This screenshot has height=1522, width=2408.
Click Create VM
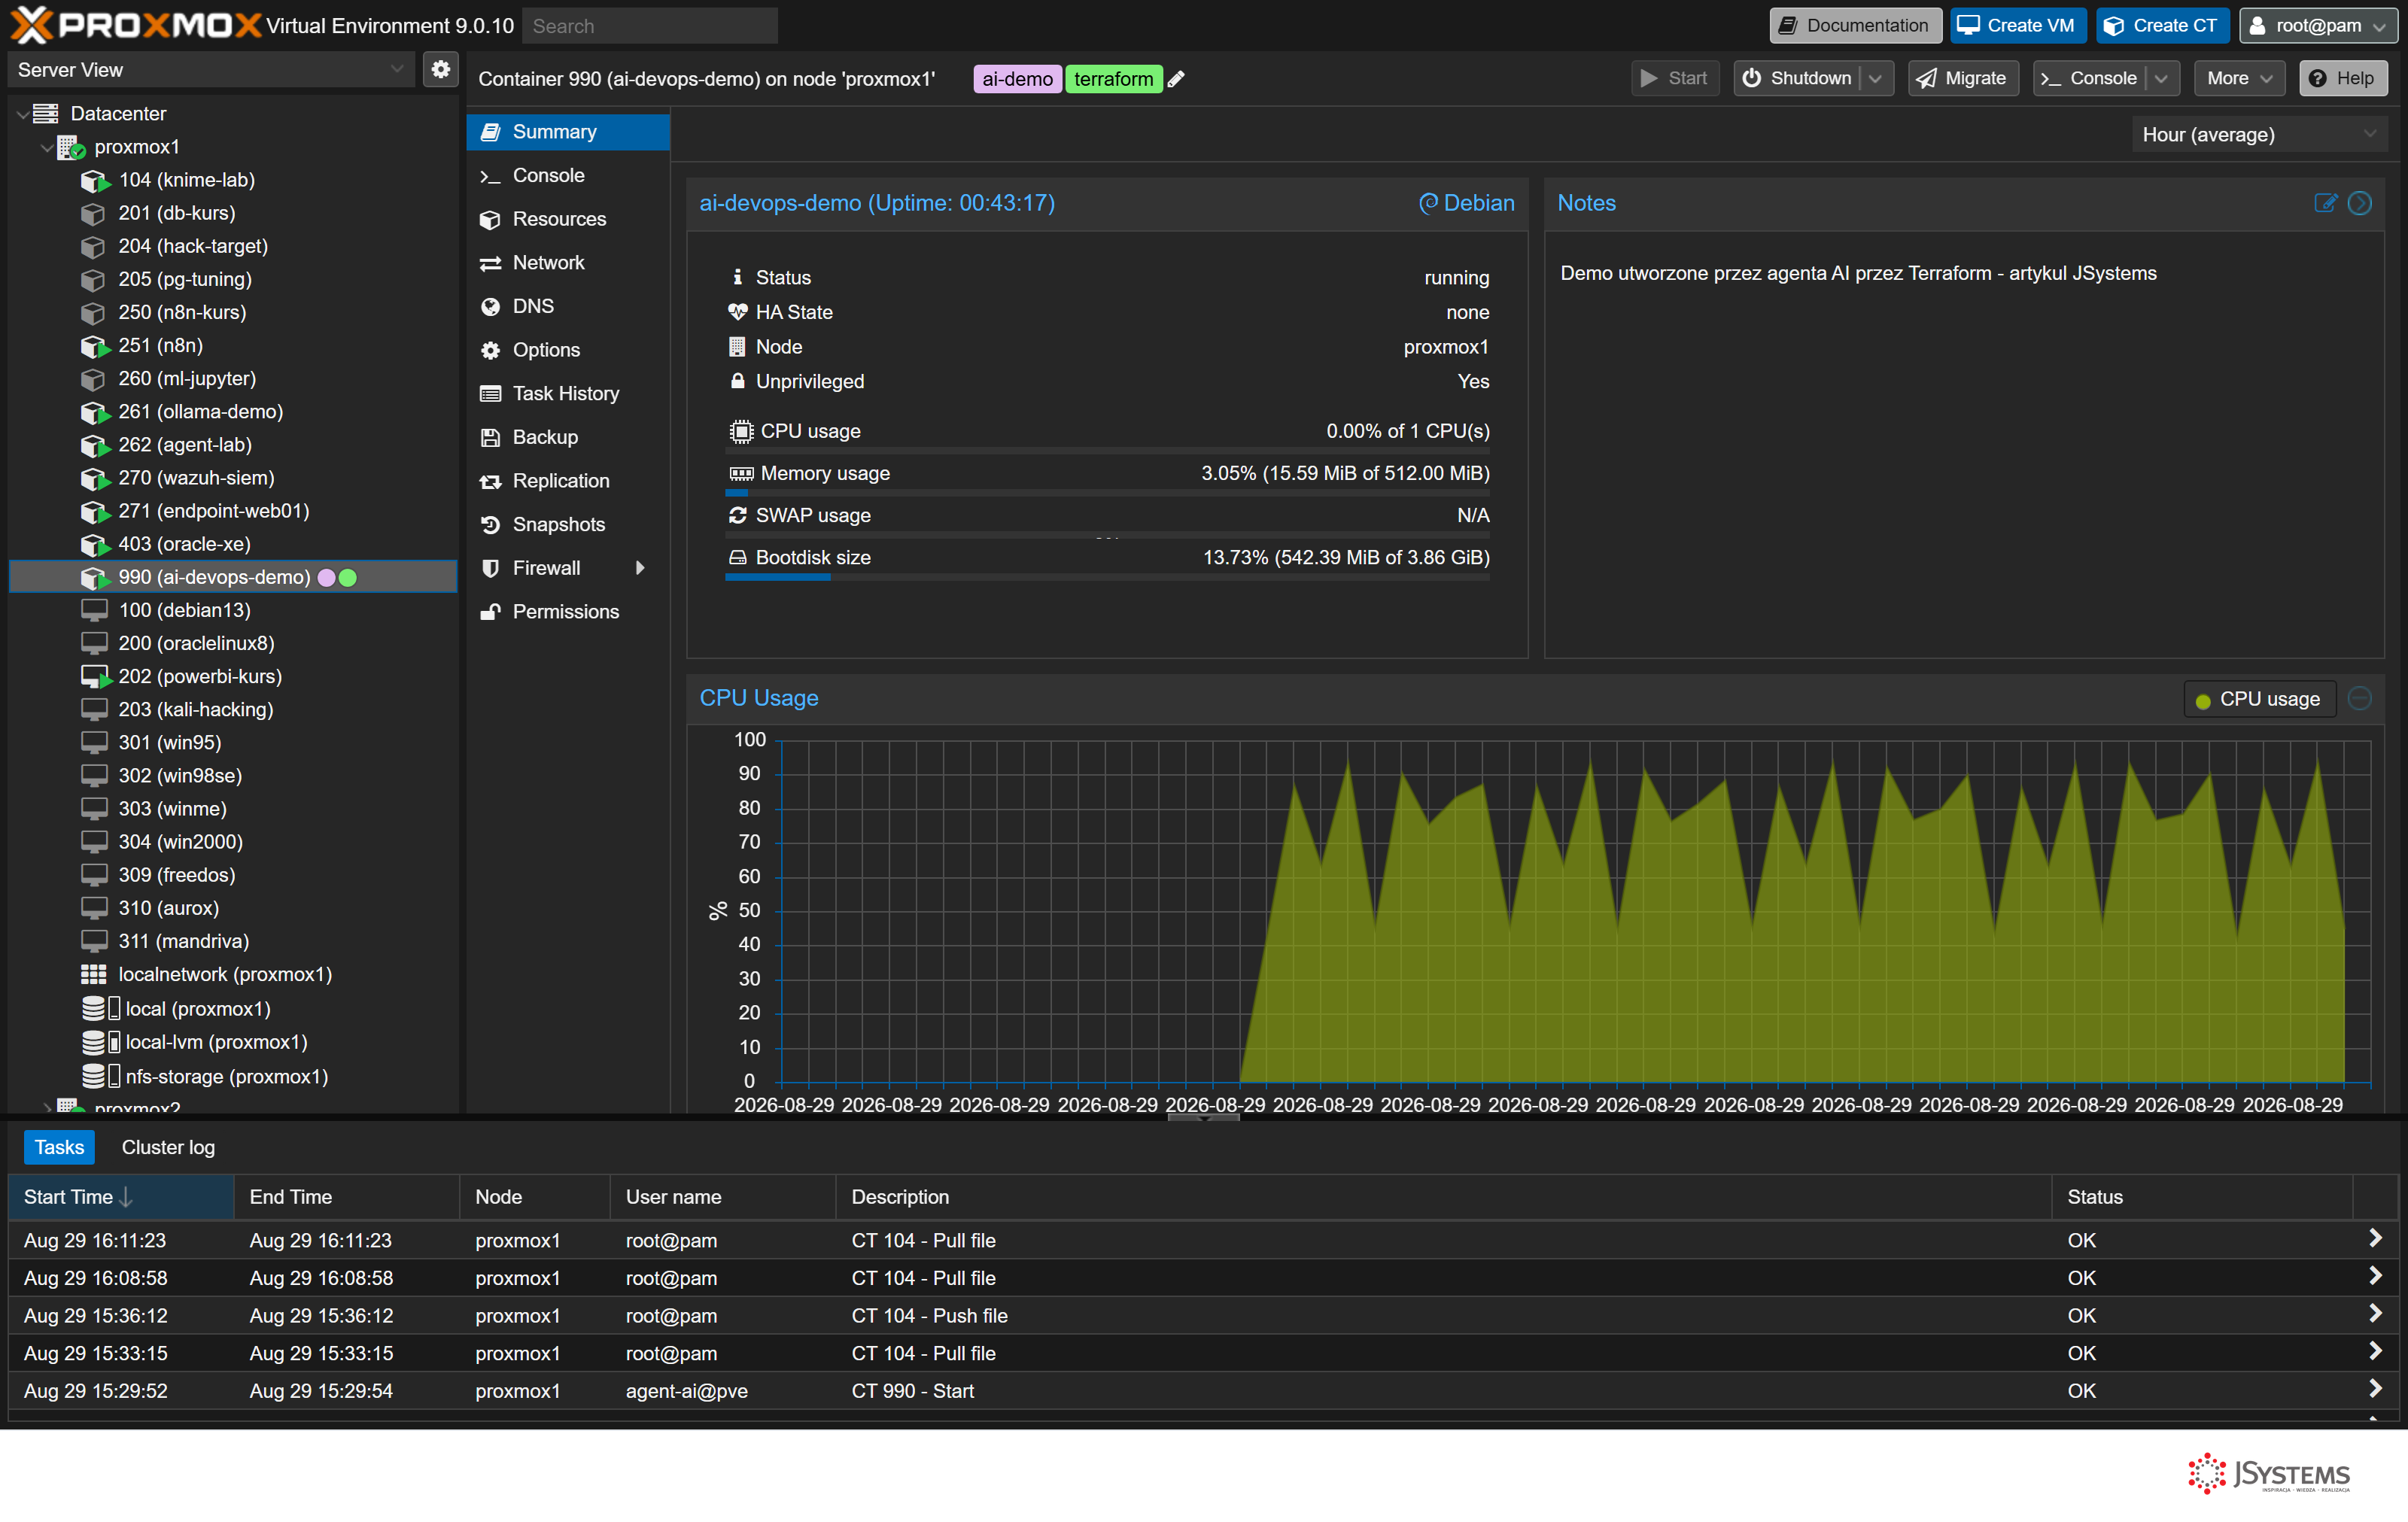pos(2017,25)
